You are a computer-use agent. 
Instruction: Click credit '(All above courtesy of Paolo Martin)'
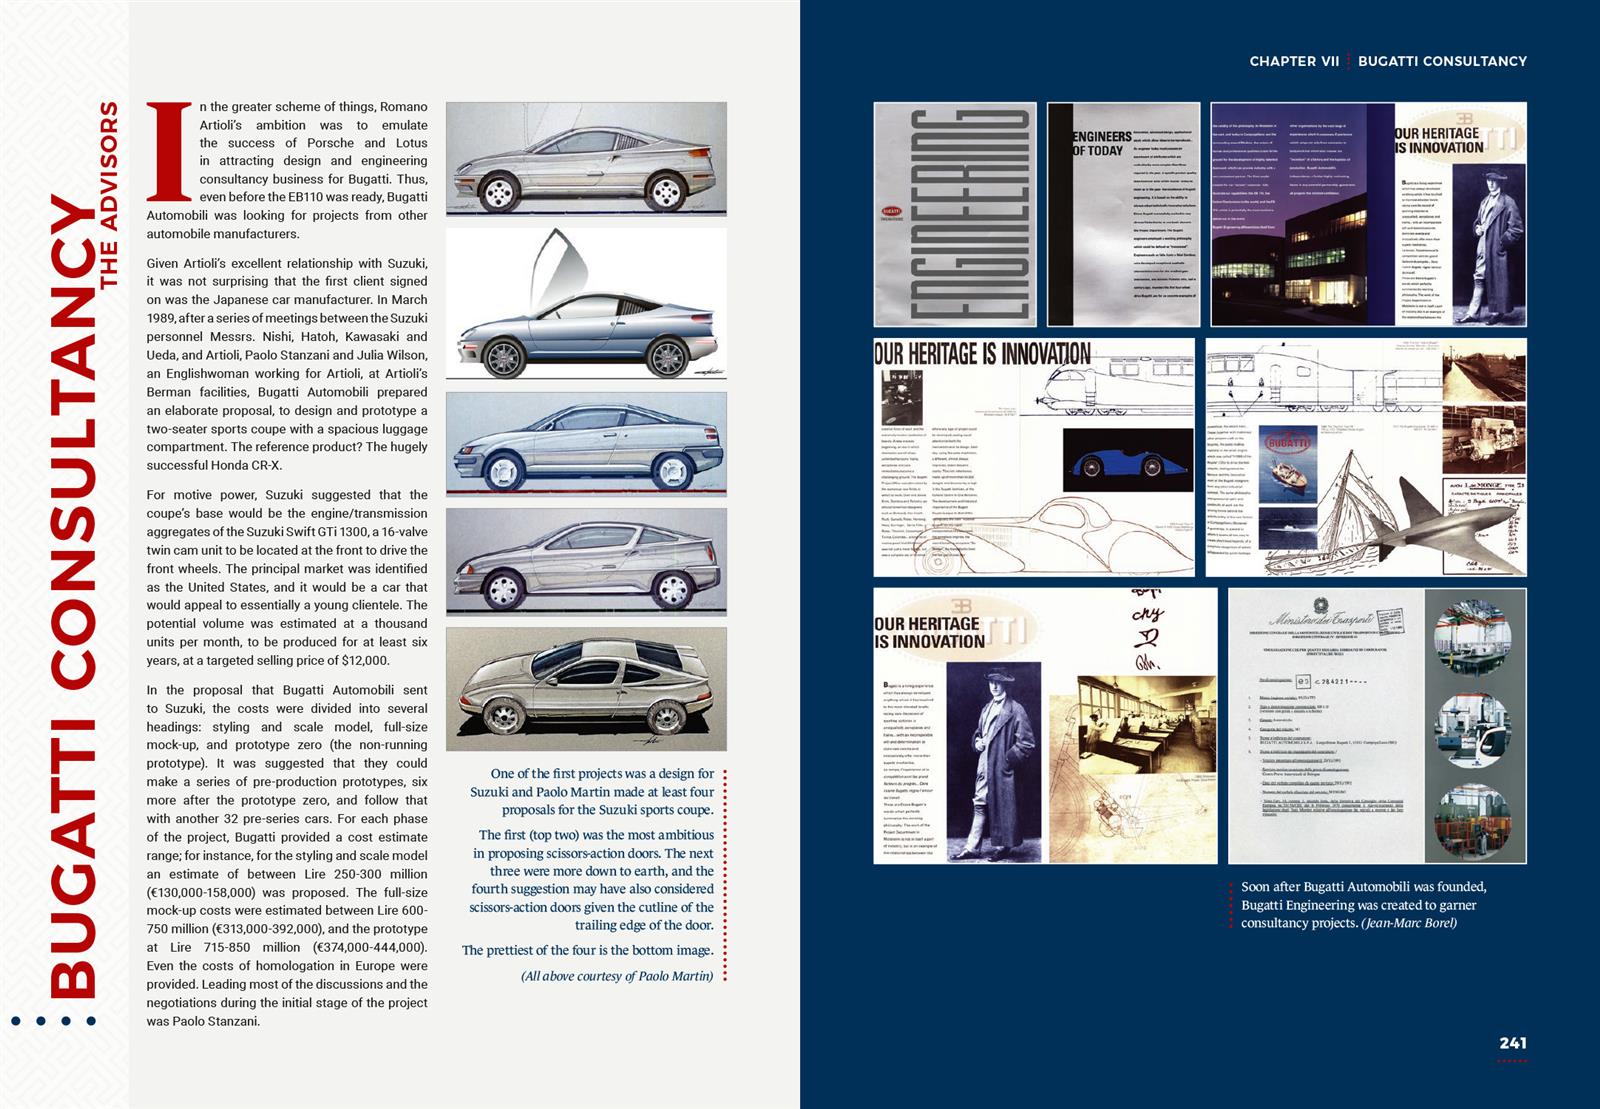click(x=617, y=976)
